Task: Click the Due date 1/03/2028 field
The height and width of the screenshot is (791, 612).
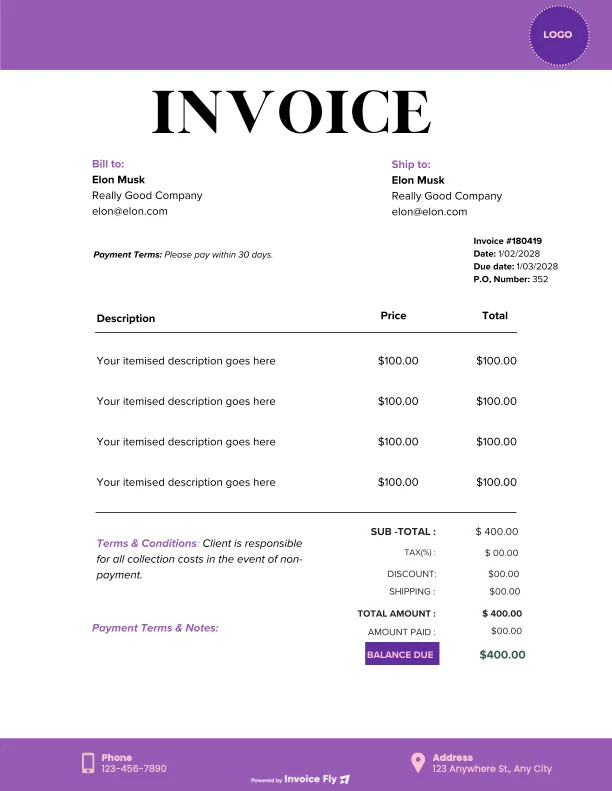Action: click(515, 267)
